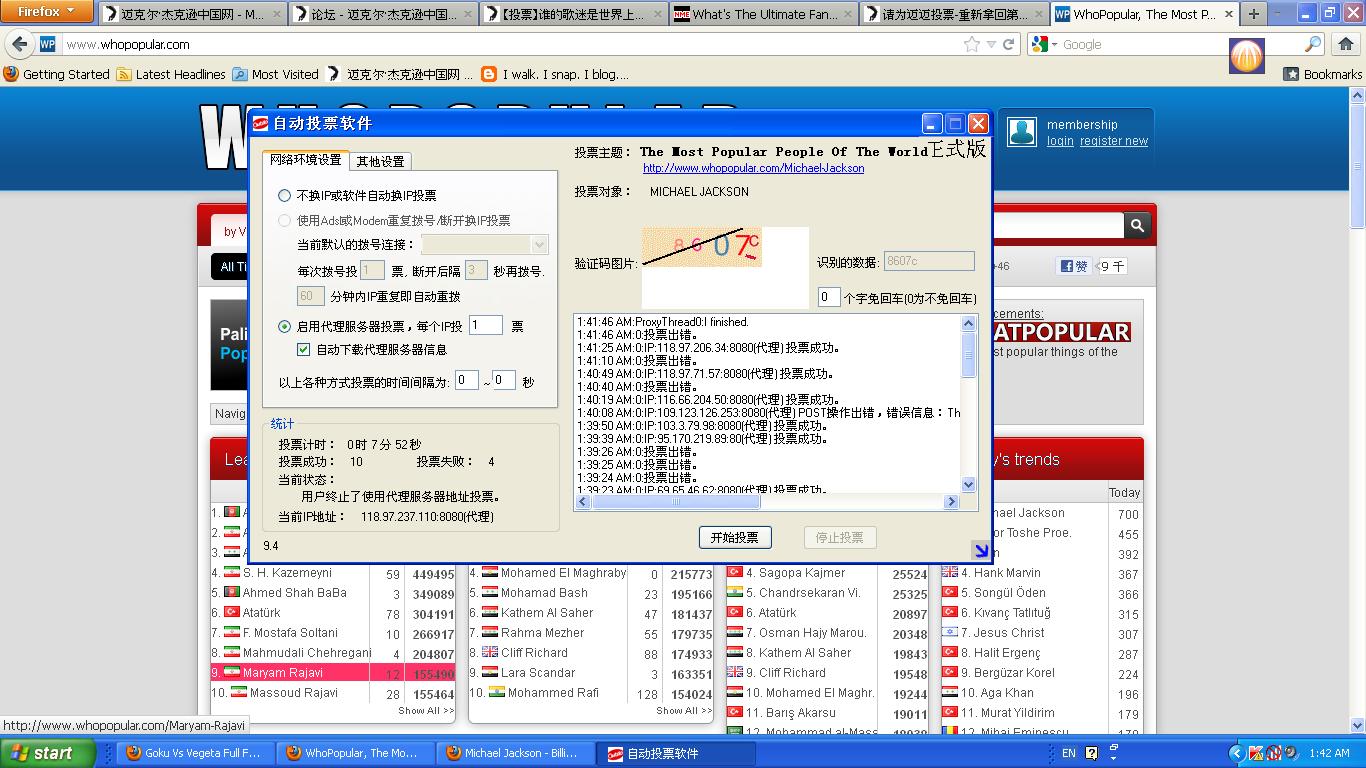1366x768 pixels.
Task: Select the 启用代理服务器投票 radio button
Action: [285, 327]
